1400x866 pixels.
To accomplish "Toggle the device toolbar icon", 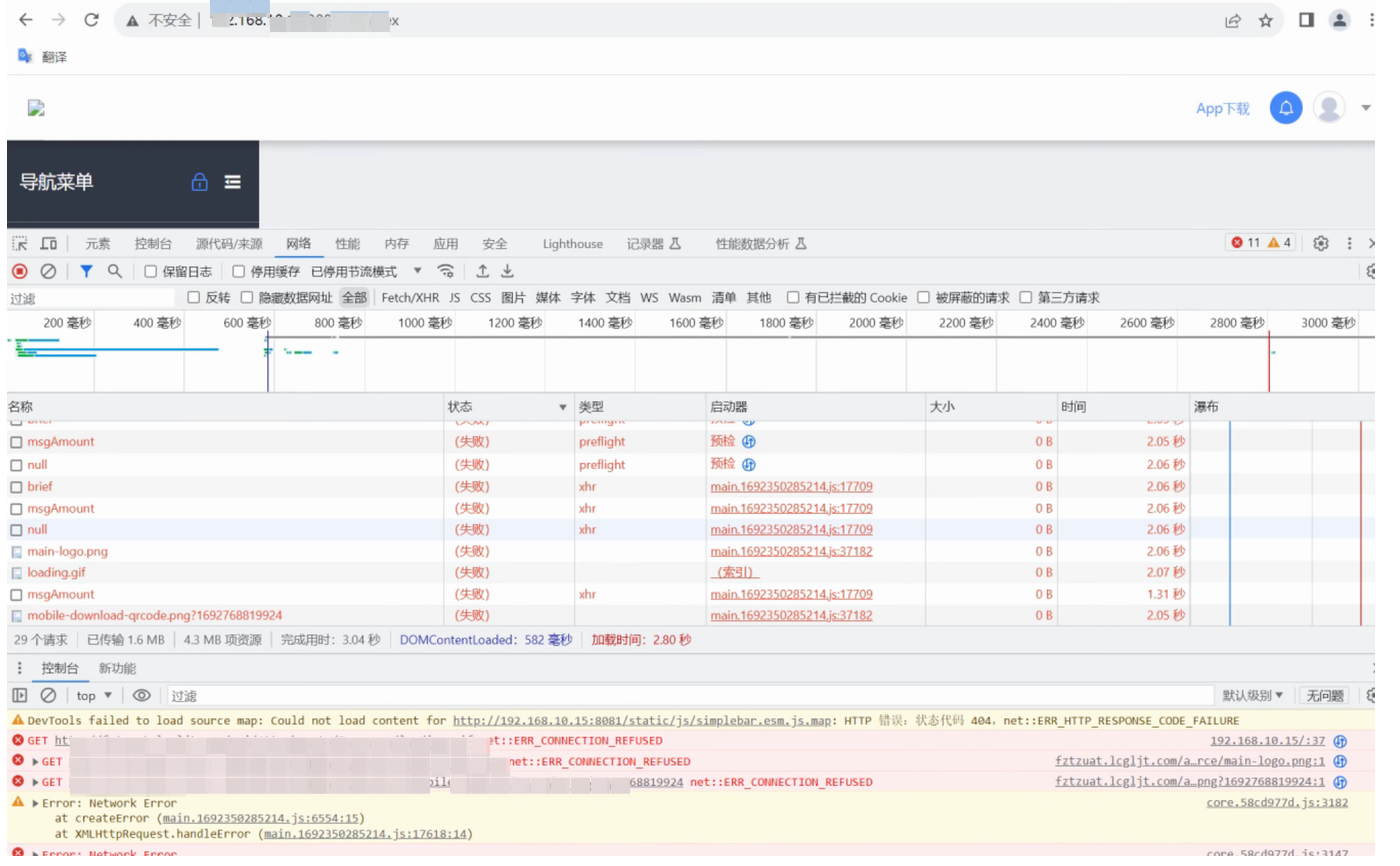I will pos(48,243).
